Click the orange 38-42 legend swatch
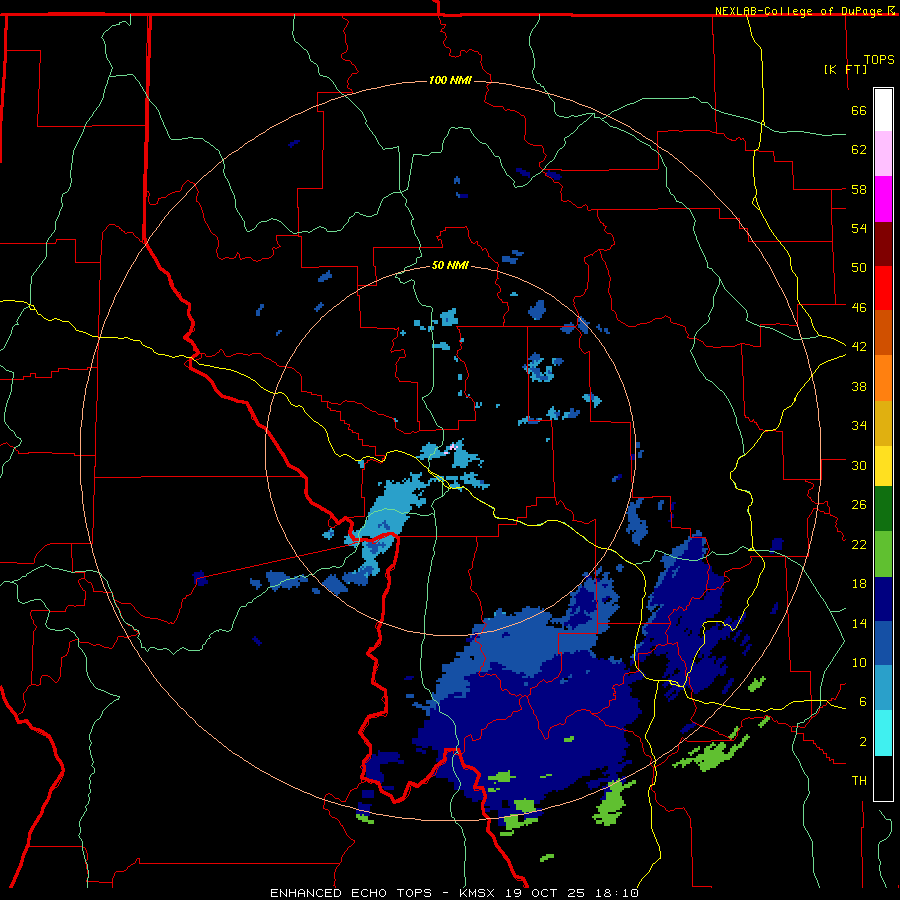This screenshot has width=900, height=900. (883, 378)
